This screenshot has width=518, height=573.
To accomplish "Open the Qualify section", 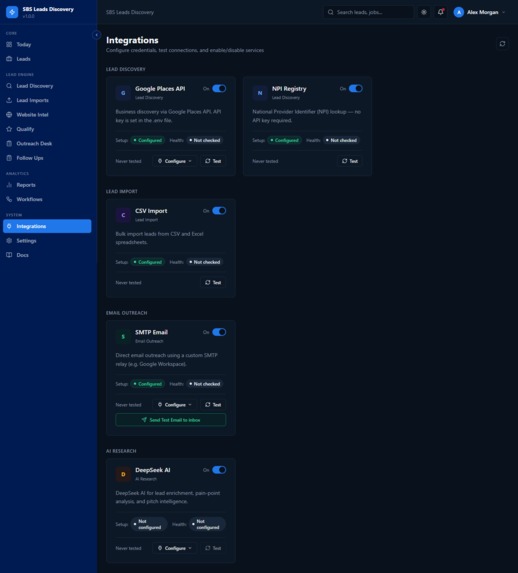I will 47,129.
